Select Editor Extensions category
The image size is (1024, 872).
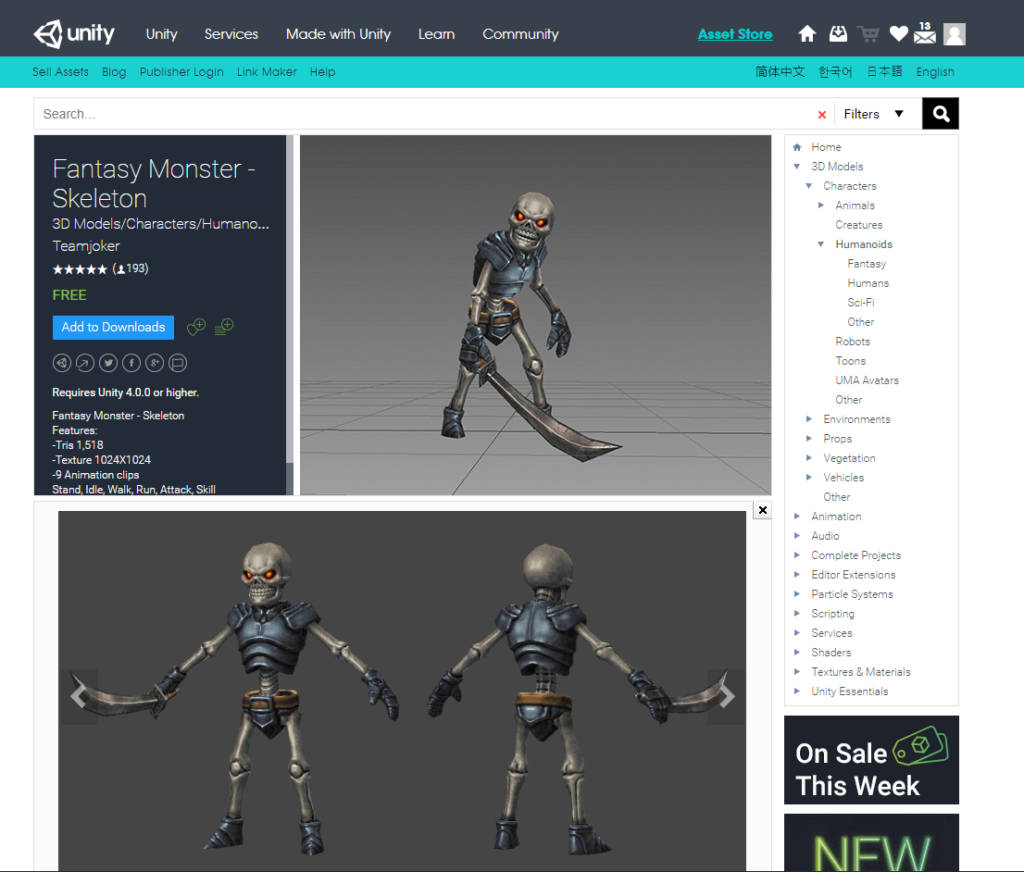pyautogui.click(x=853, y=575)
